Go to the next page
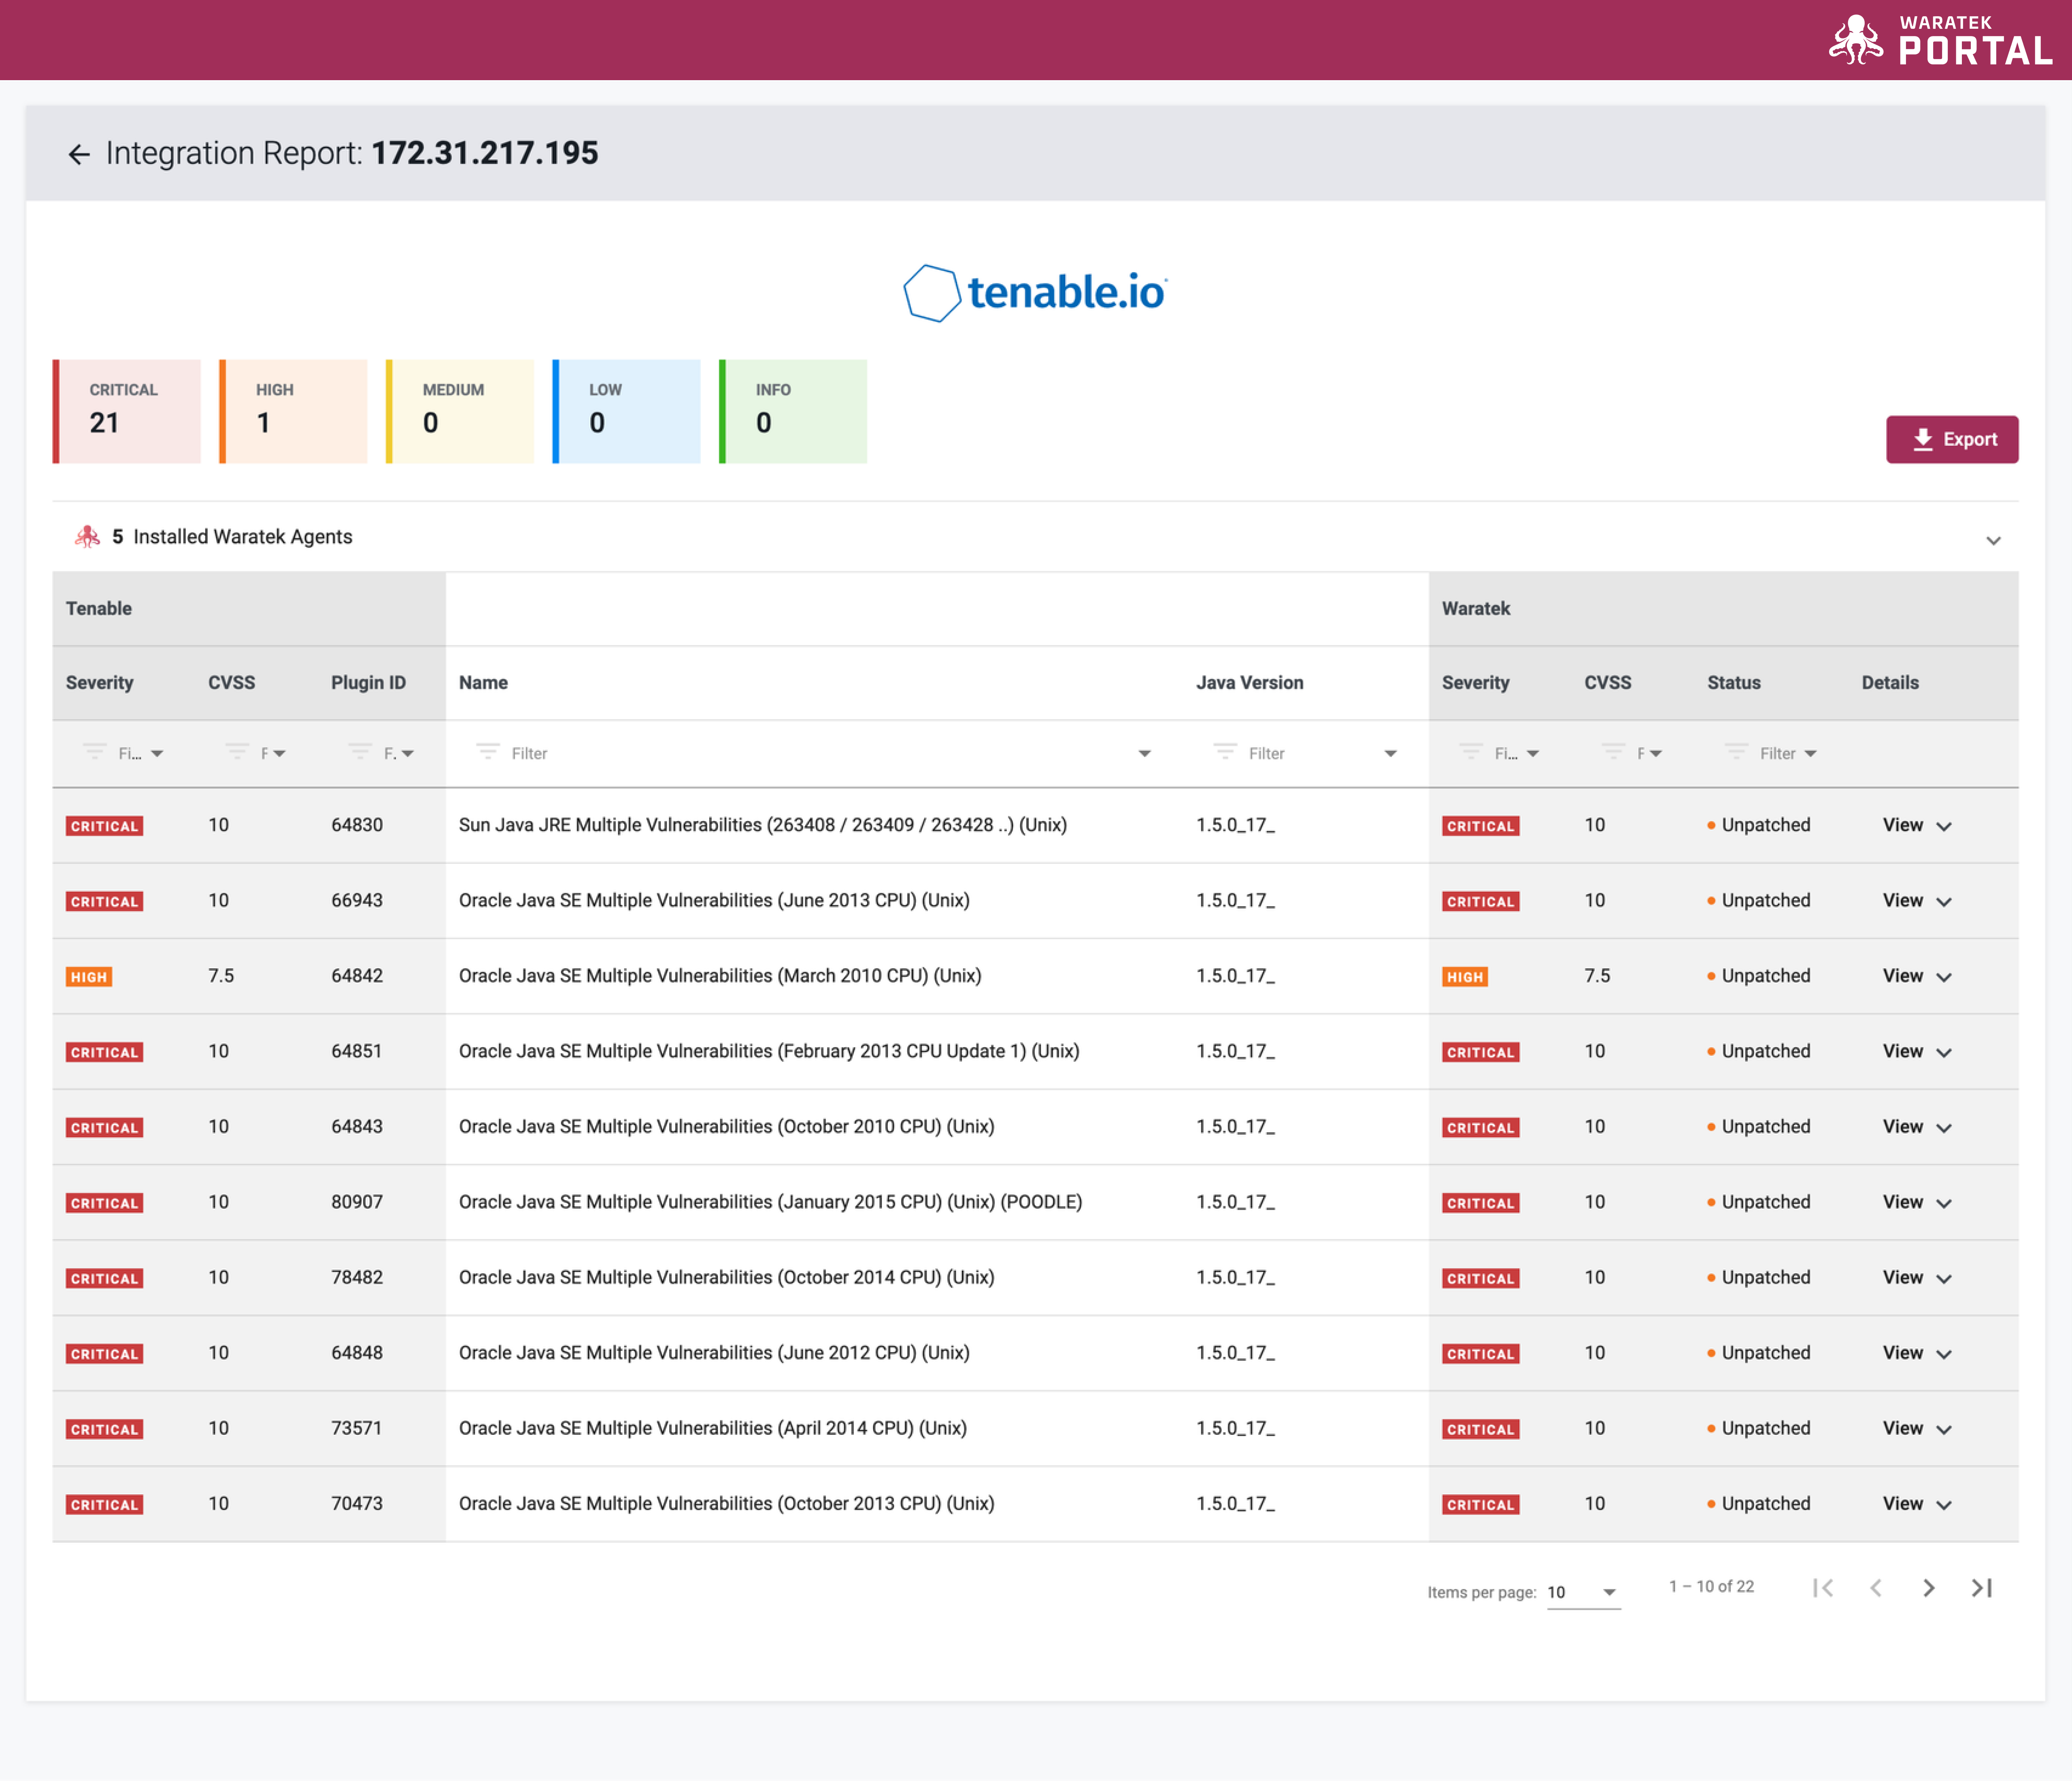The width and height of the screenshot is (2072, 1781). pyautogui.click(x=1929, y=1588)
